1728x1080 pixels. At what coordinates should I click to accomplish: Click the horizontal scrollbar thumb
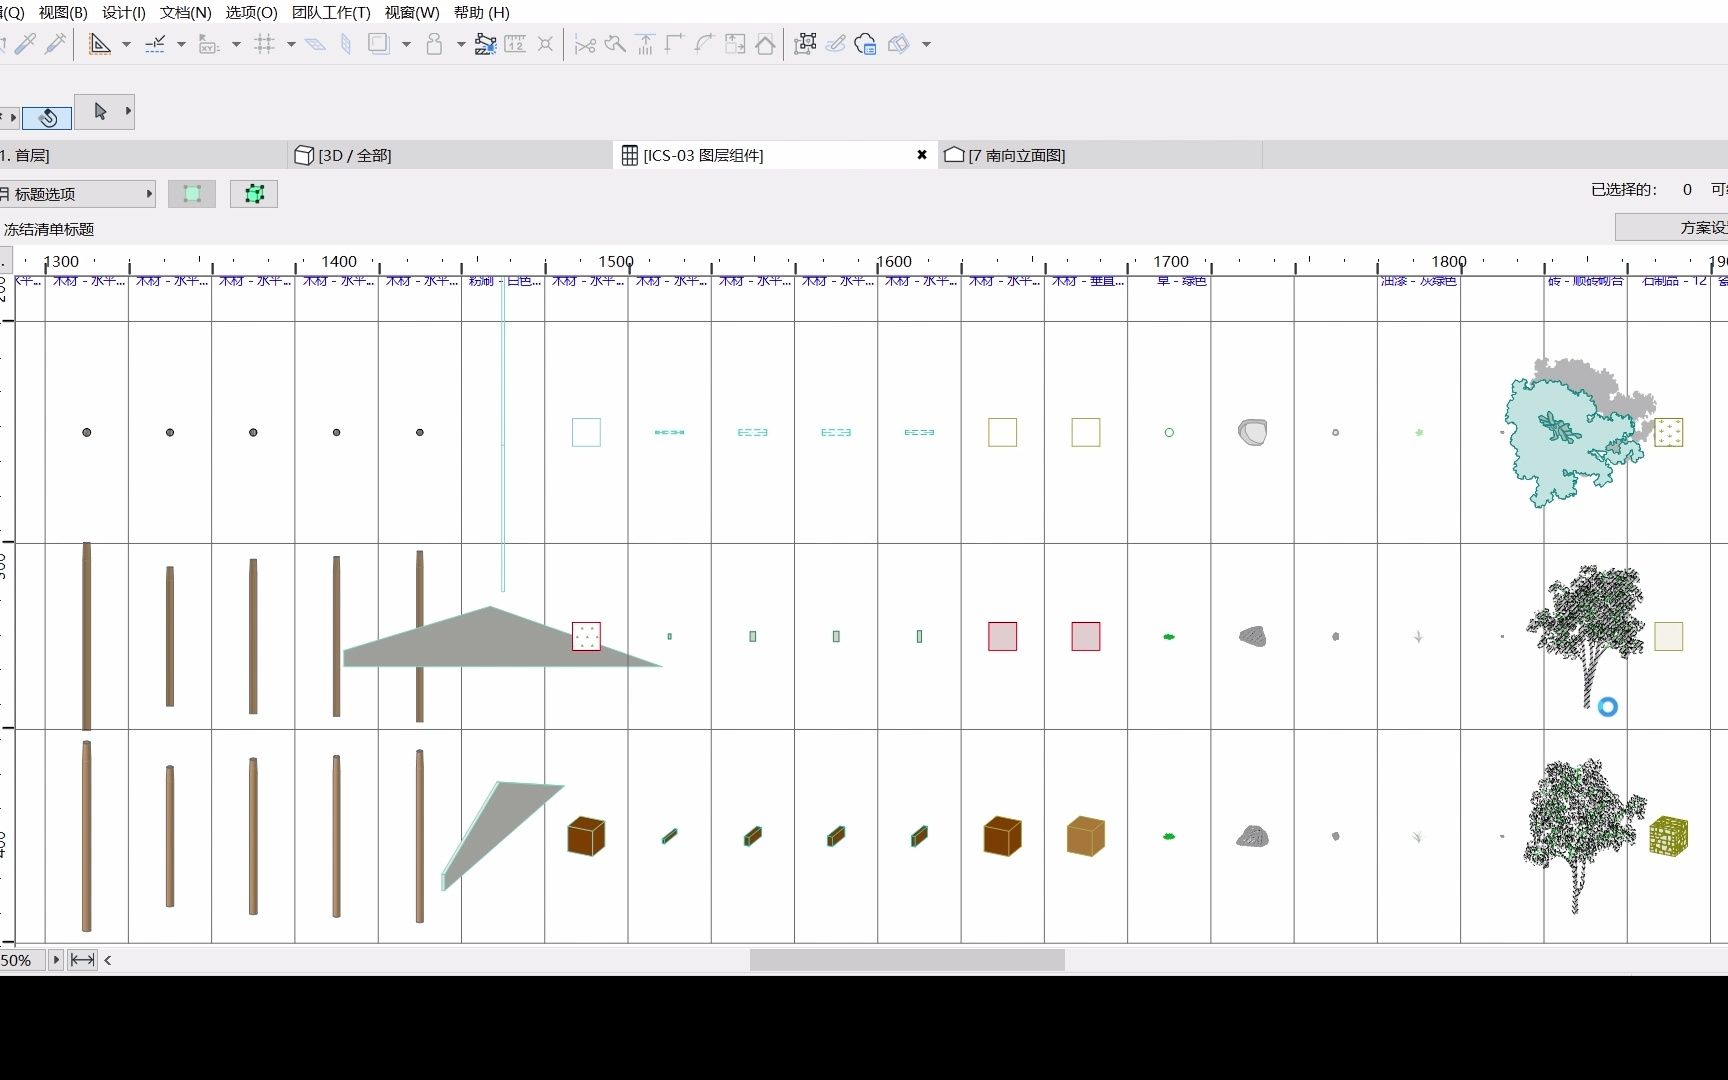click(x=907, y=960)
